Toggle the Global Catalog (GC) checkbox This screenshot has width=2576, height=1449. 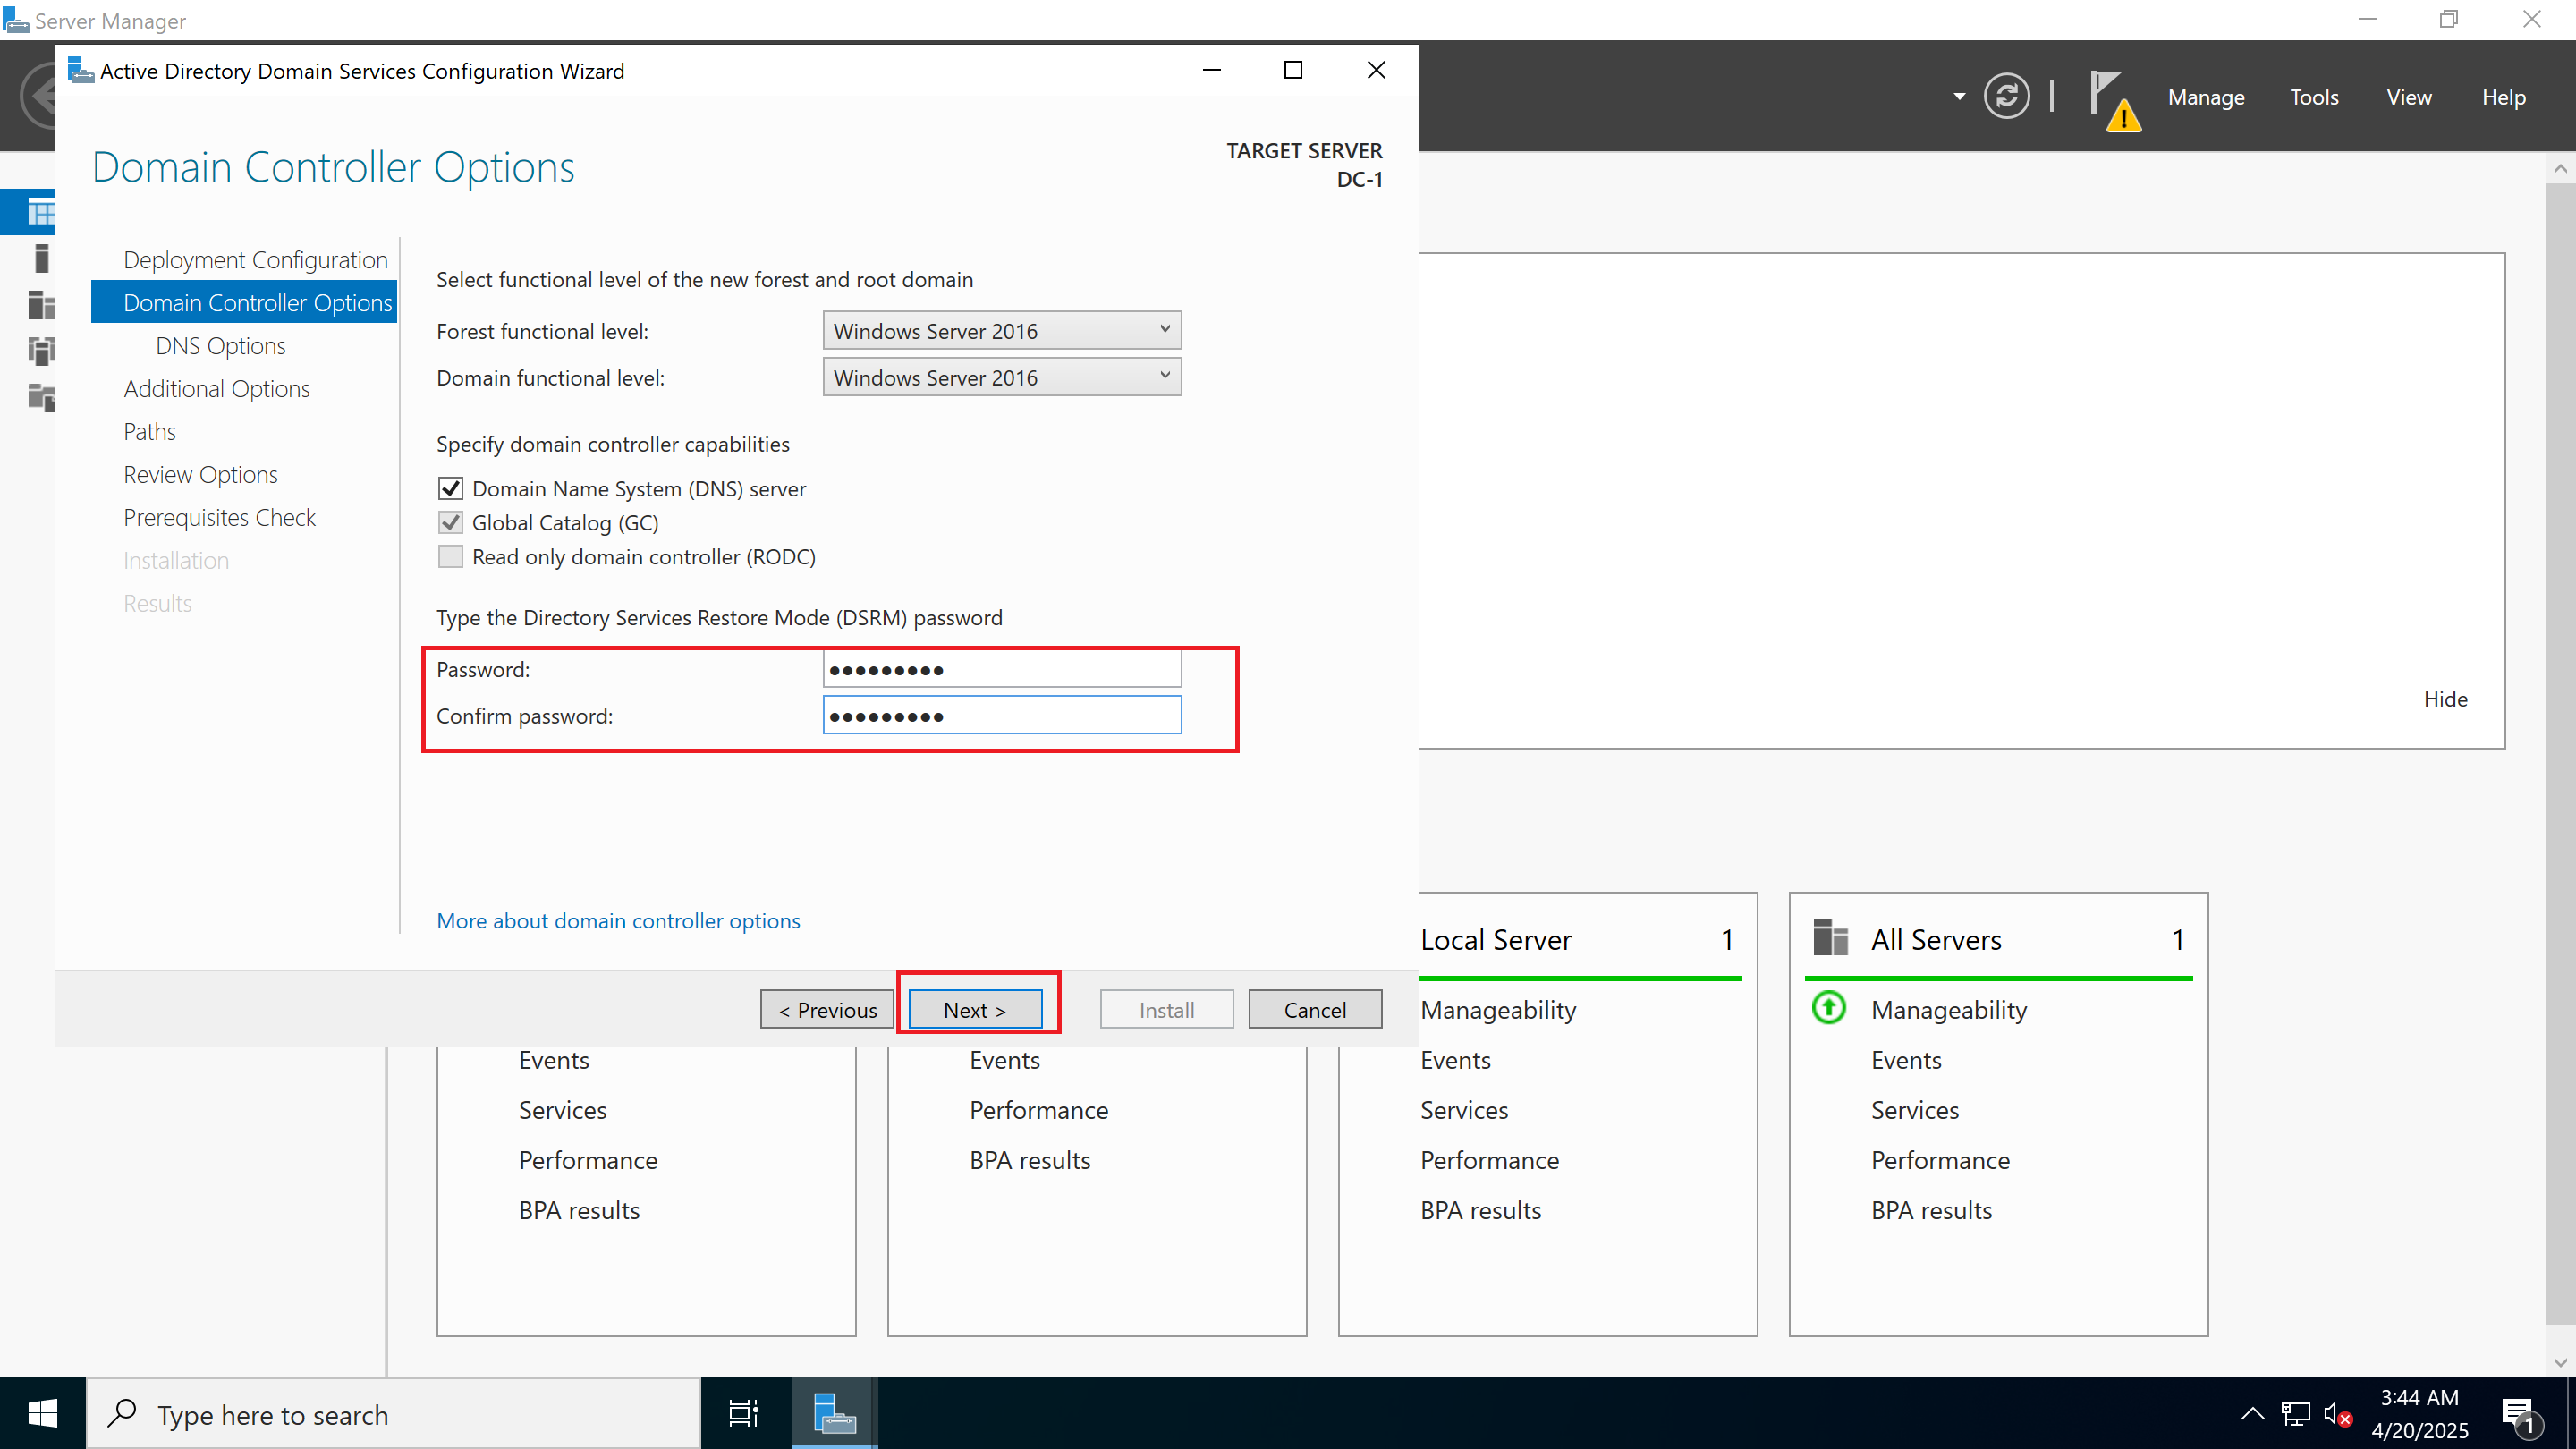tap(451, 522)
